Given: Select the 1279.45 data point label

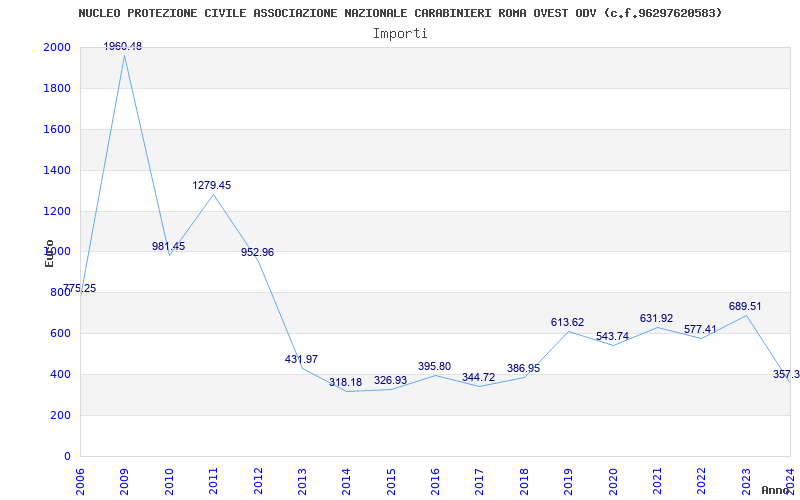Looking at the screenshot, I should 212,186.
